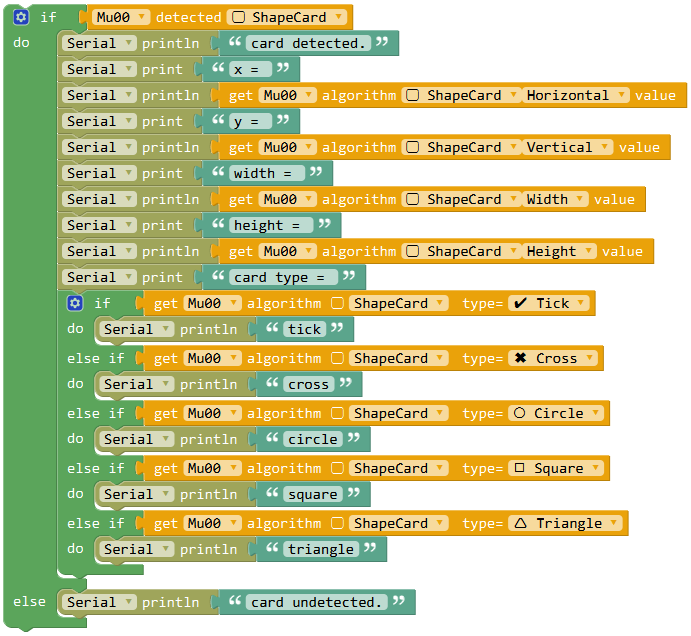The image size is (691, 636).
Task: Click 'type=' label in Square row
Action: click(483, 468)
